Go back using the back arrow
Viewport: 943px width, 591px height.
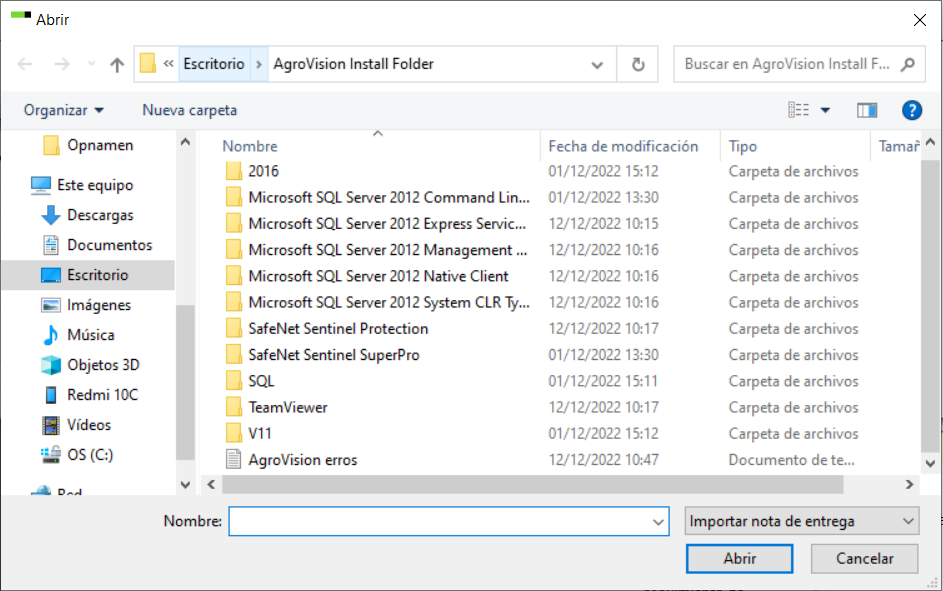point(25,64)
